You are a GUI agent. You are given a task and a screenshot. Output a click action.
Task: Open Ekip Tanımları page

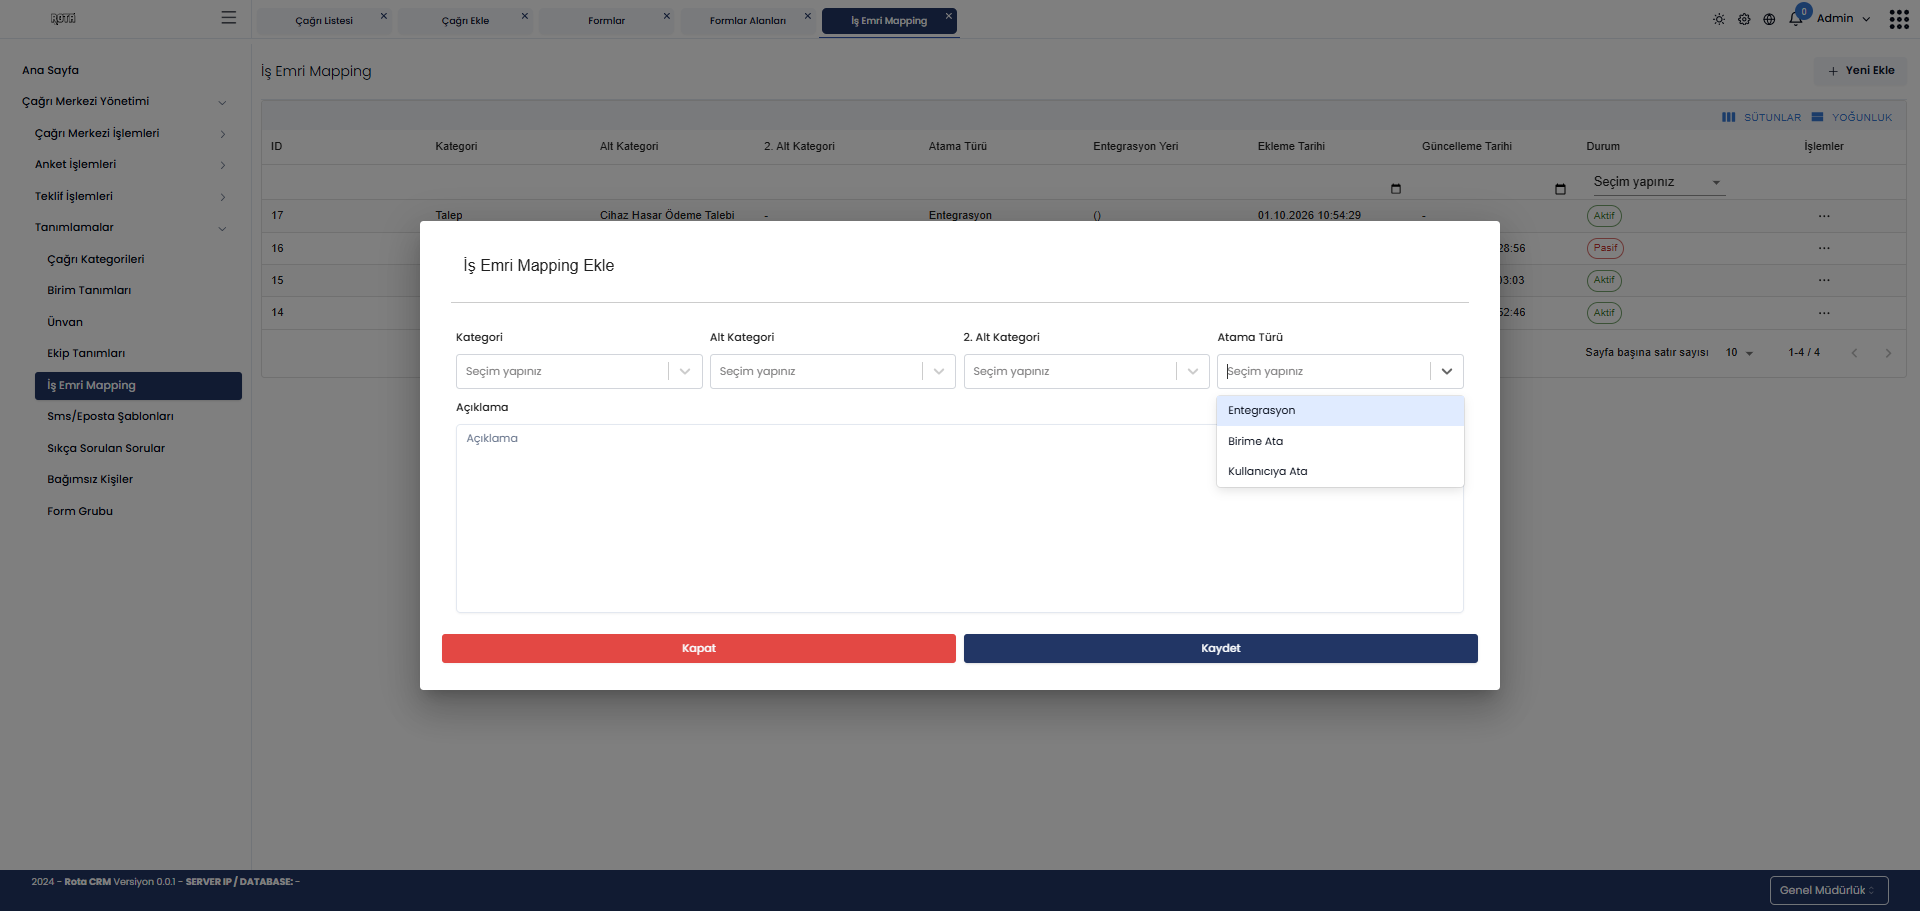pos(86,353)
